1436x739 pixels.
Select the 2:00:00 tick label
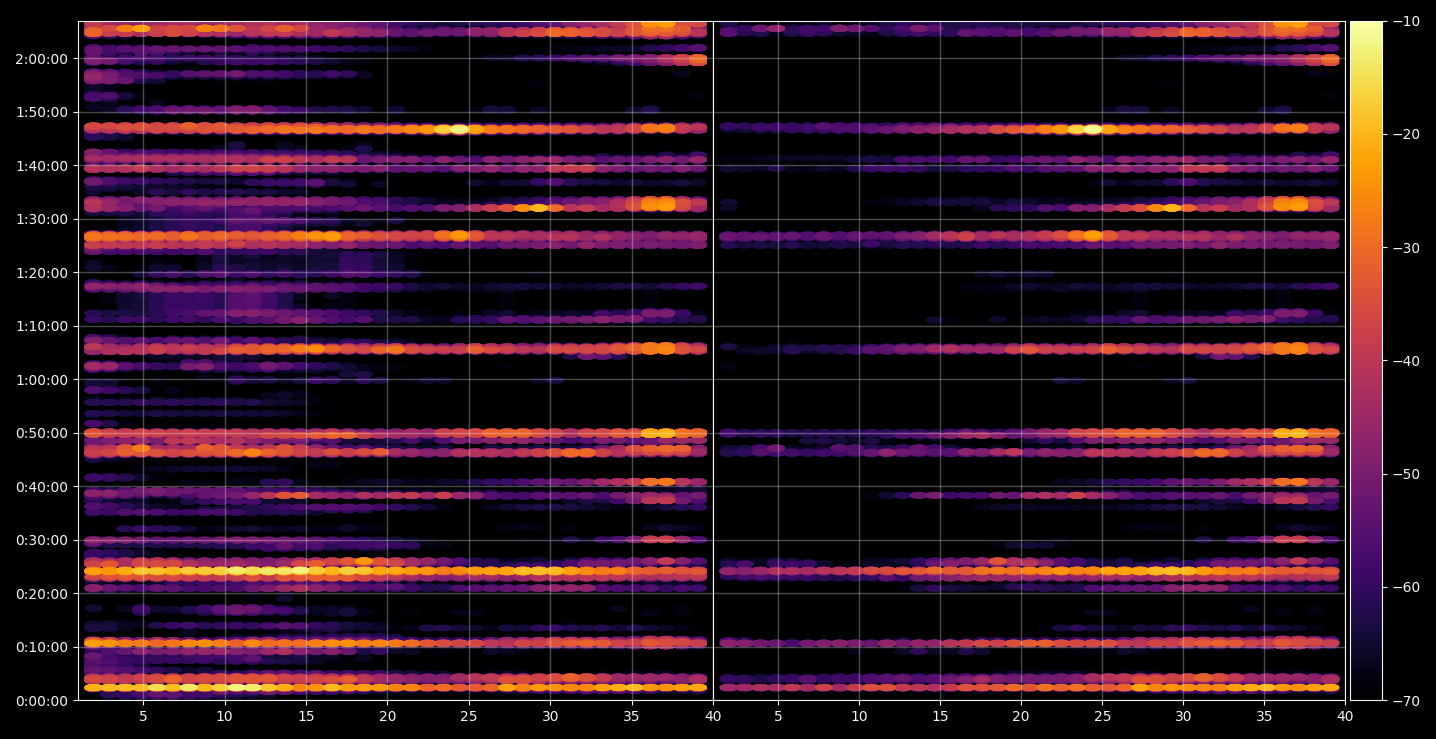pos(42,59)
